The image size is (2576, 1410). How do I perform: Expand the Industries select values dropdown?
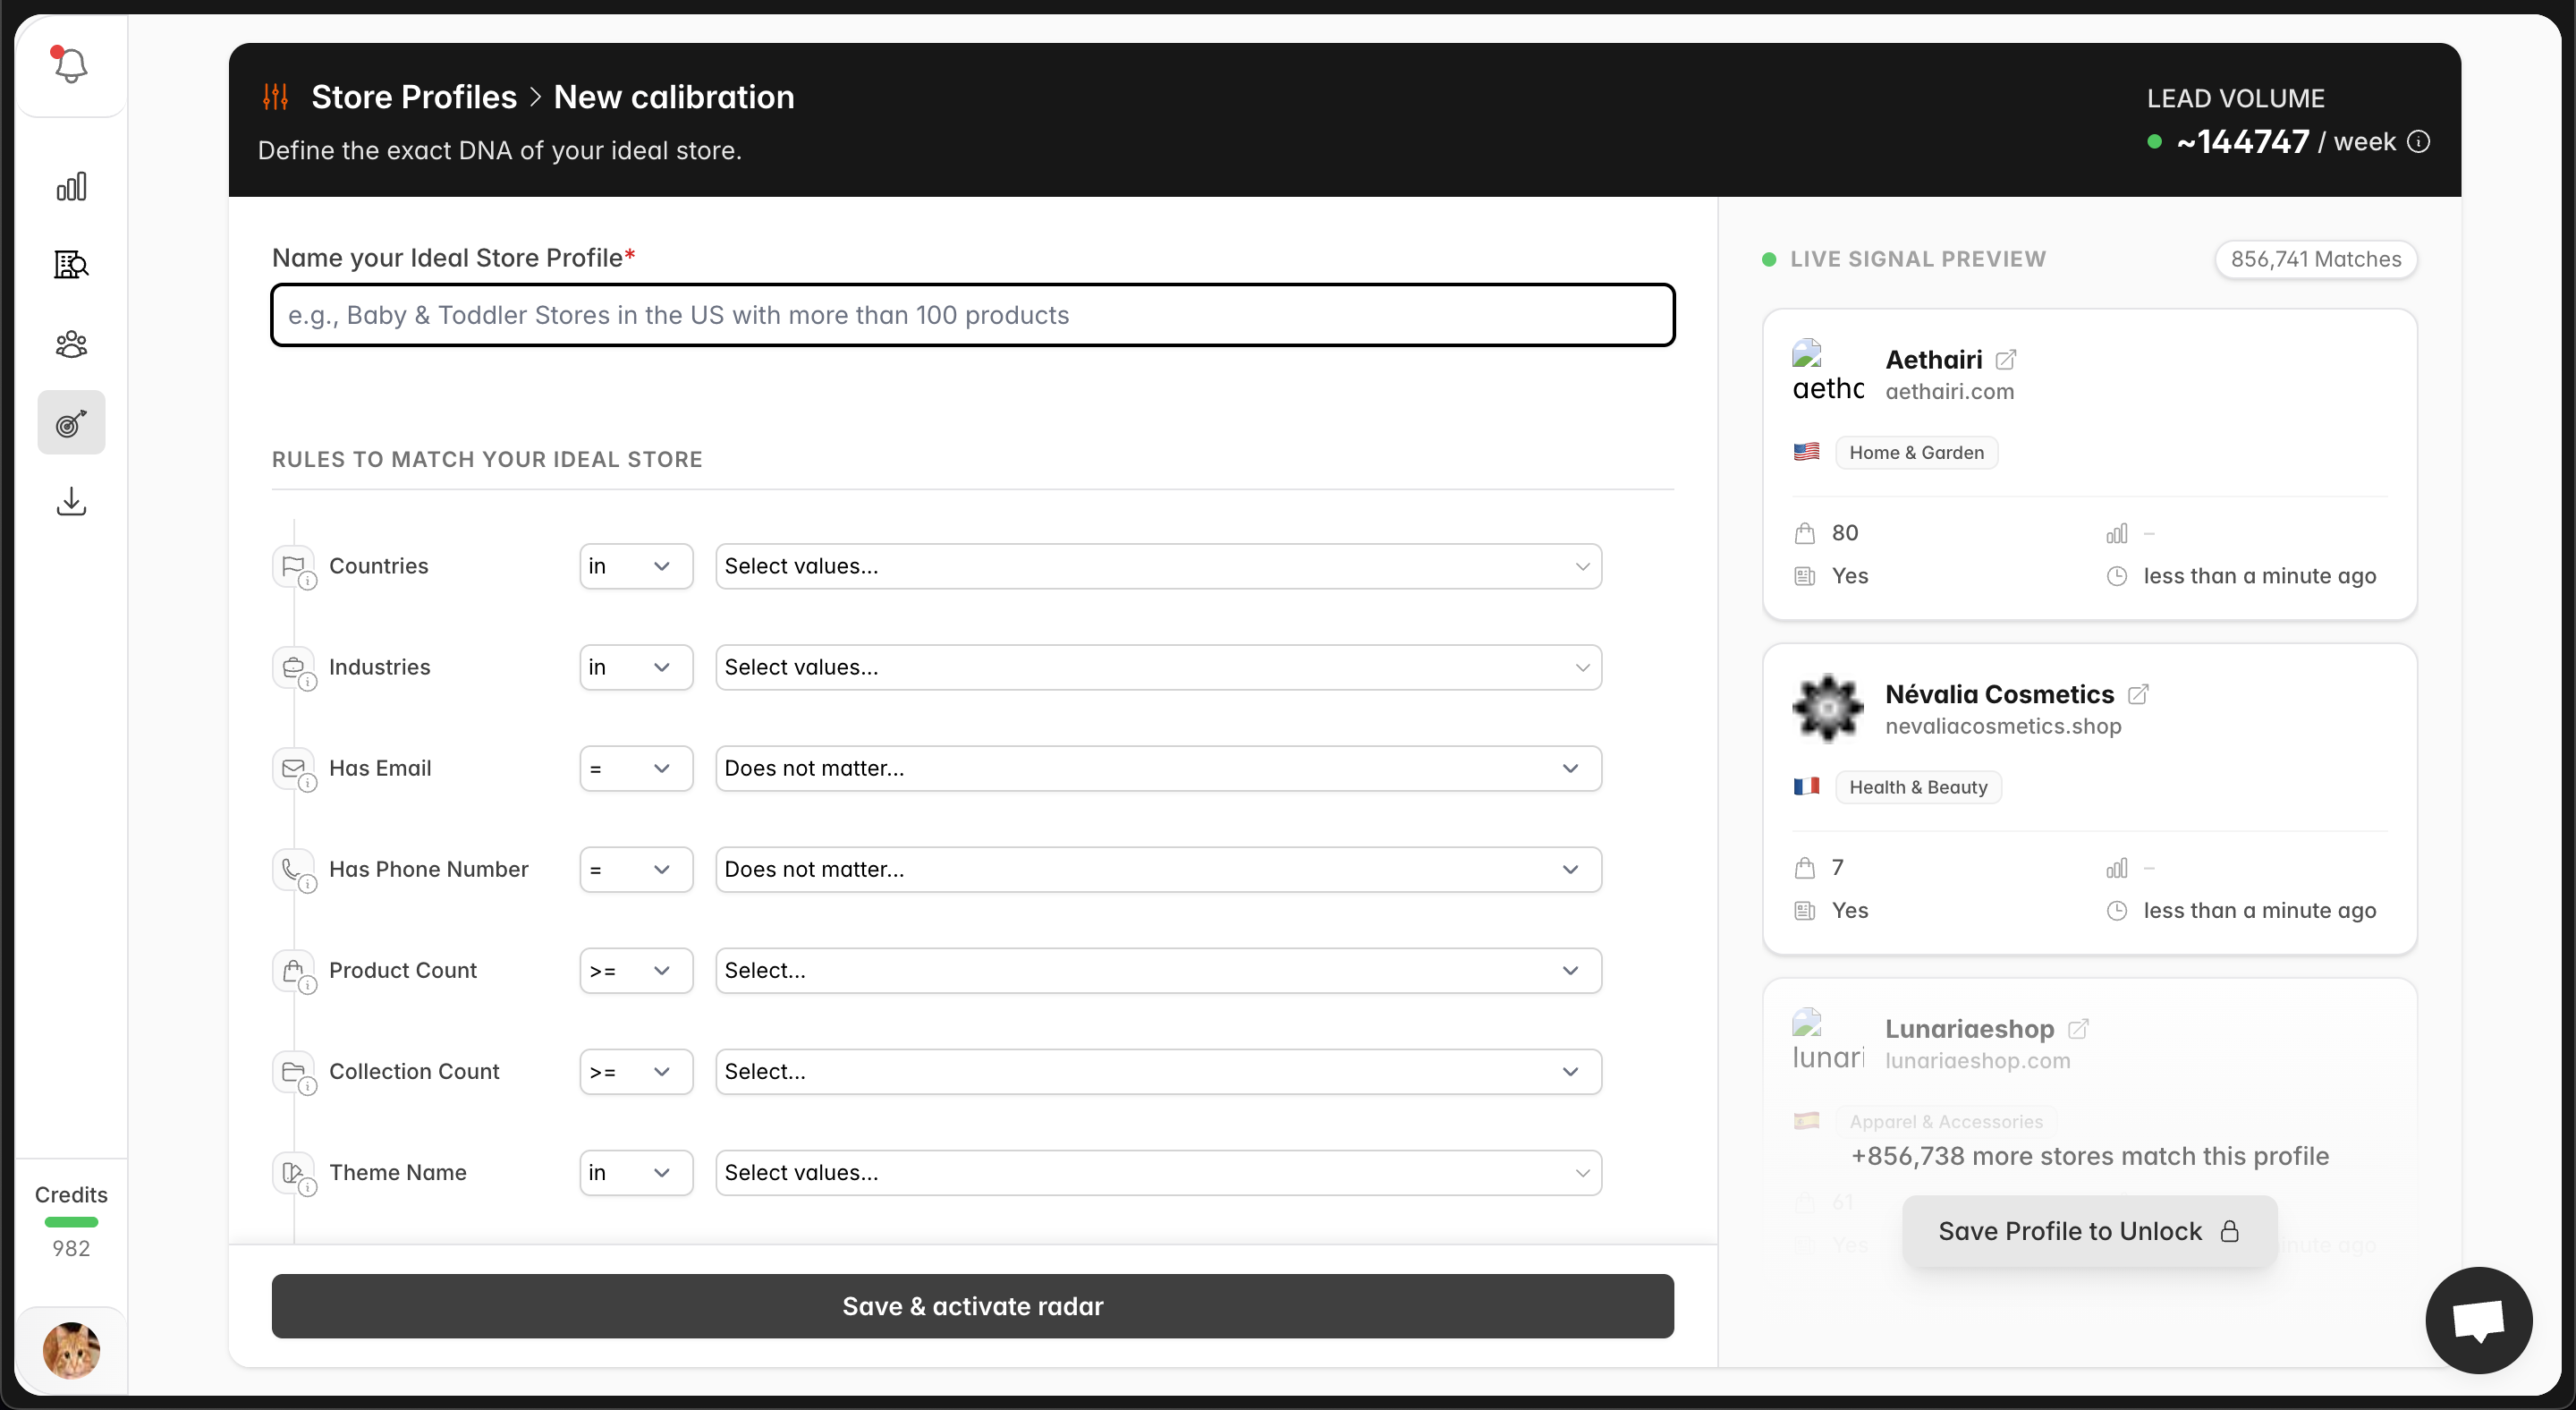(x=1157, y=667)
